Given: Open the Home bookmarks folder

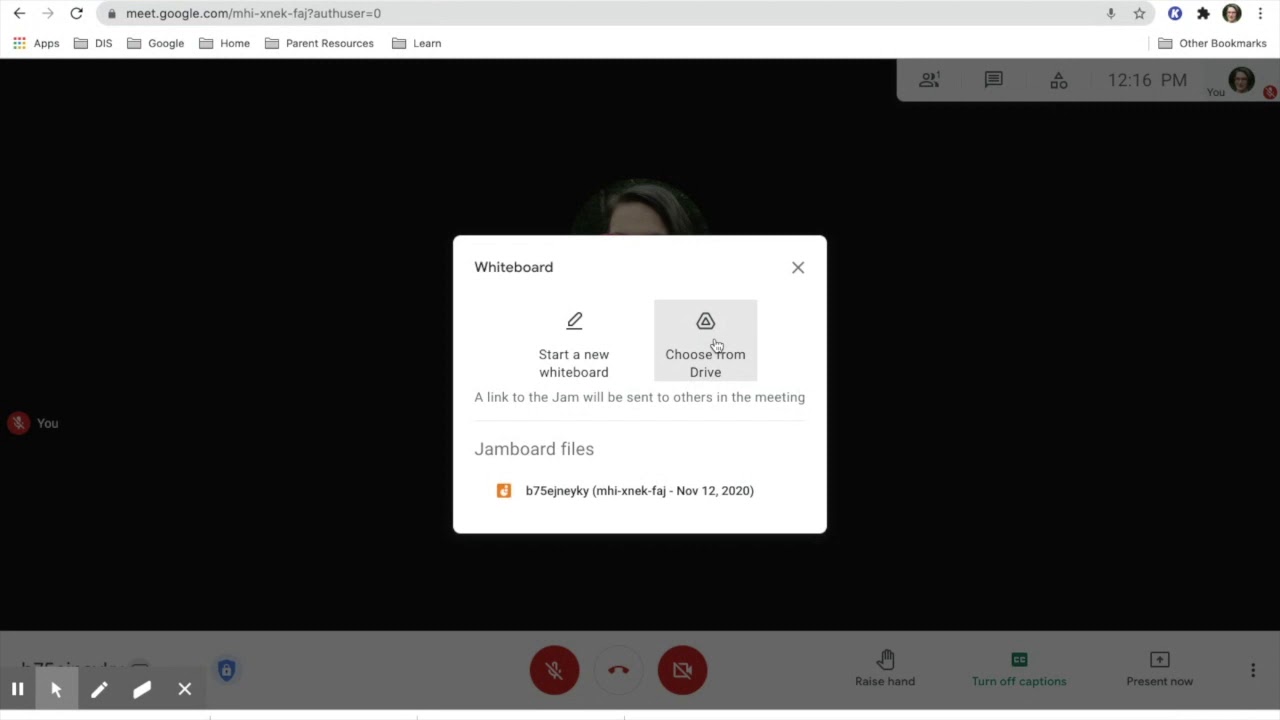Looking at the screenshot, I should click(224, 43).
